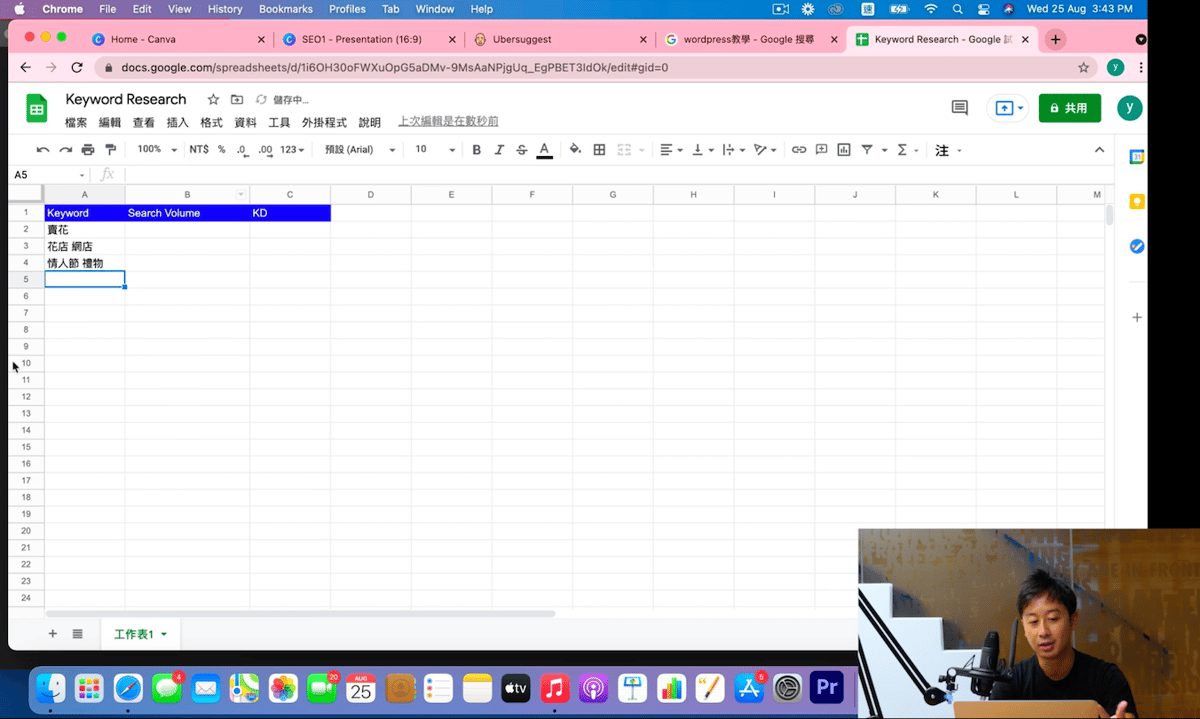The width and height of the screenshot is (1200, 719).
Task: Expand the Arial font dropdown
Action: click(360, 150)
